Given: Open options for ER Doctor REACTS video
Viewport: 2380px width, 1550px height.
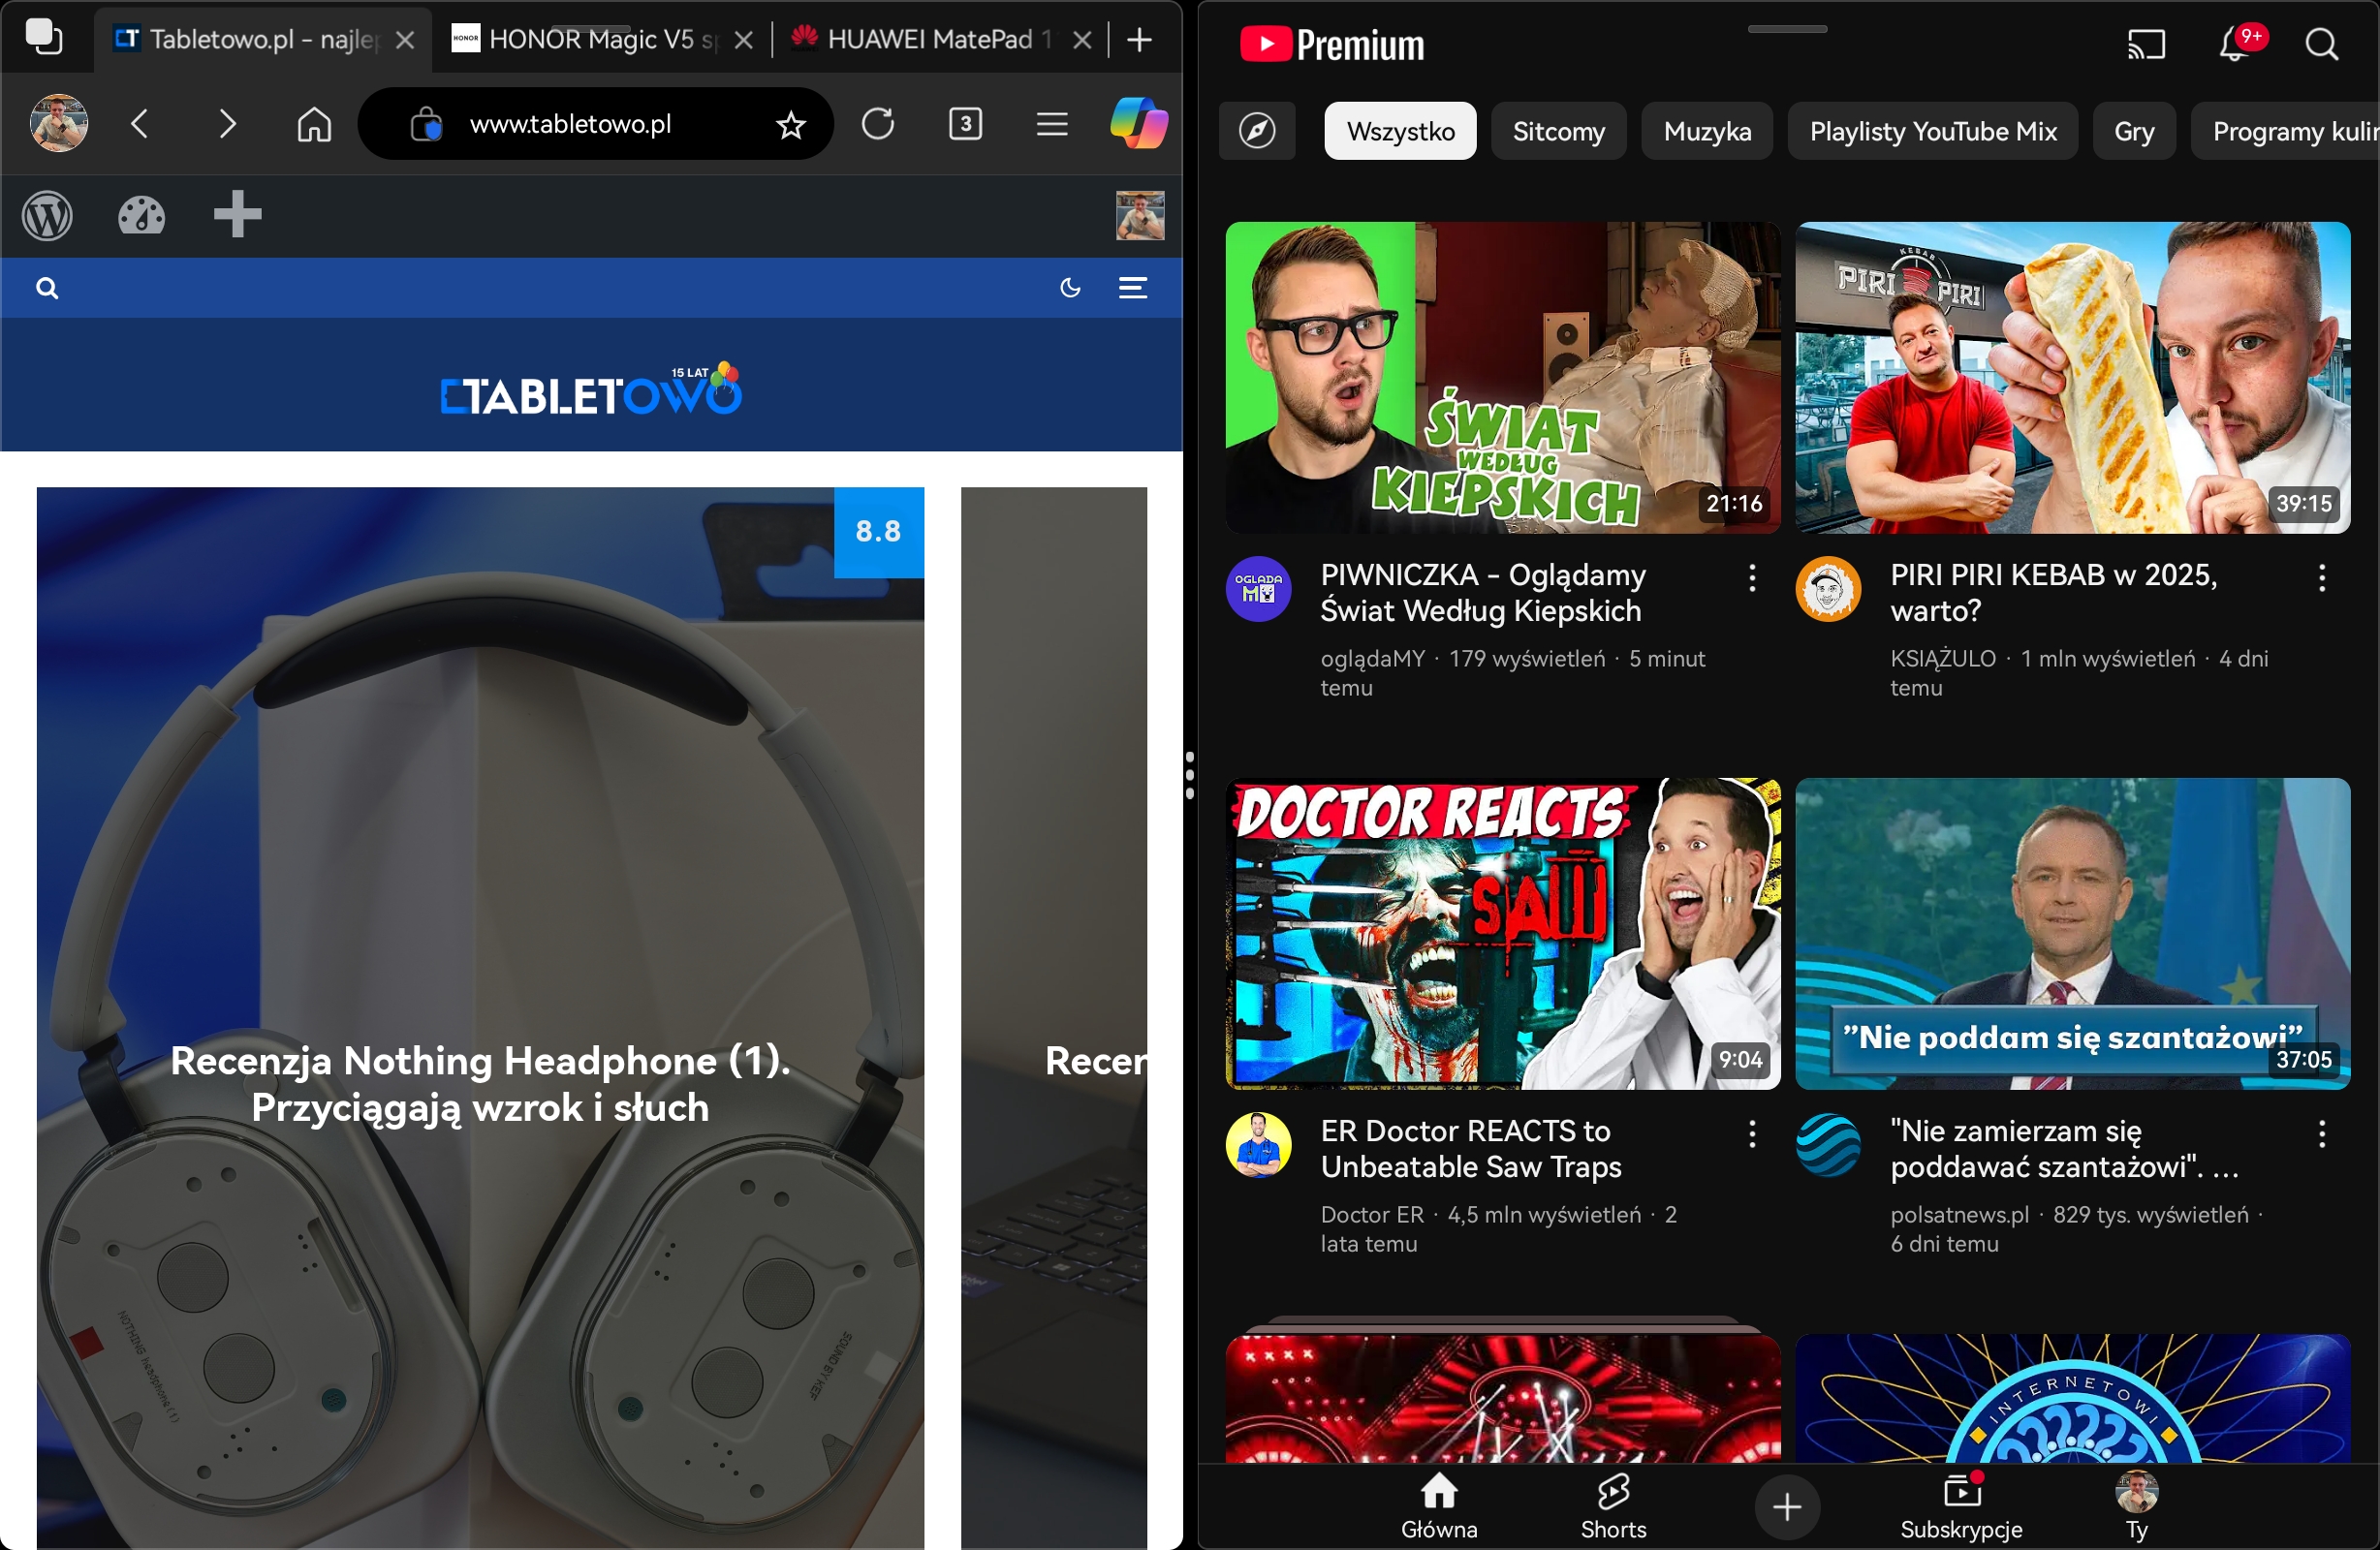Looking at the screenshot, I should click(x=1752, y=1134).
